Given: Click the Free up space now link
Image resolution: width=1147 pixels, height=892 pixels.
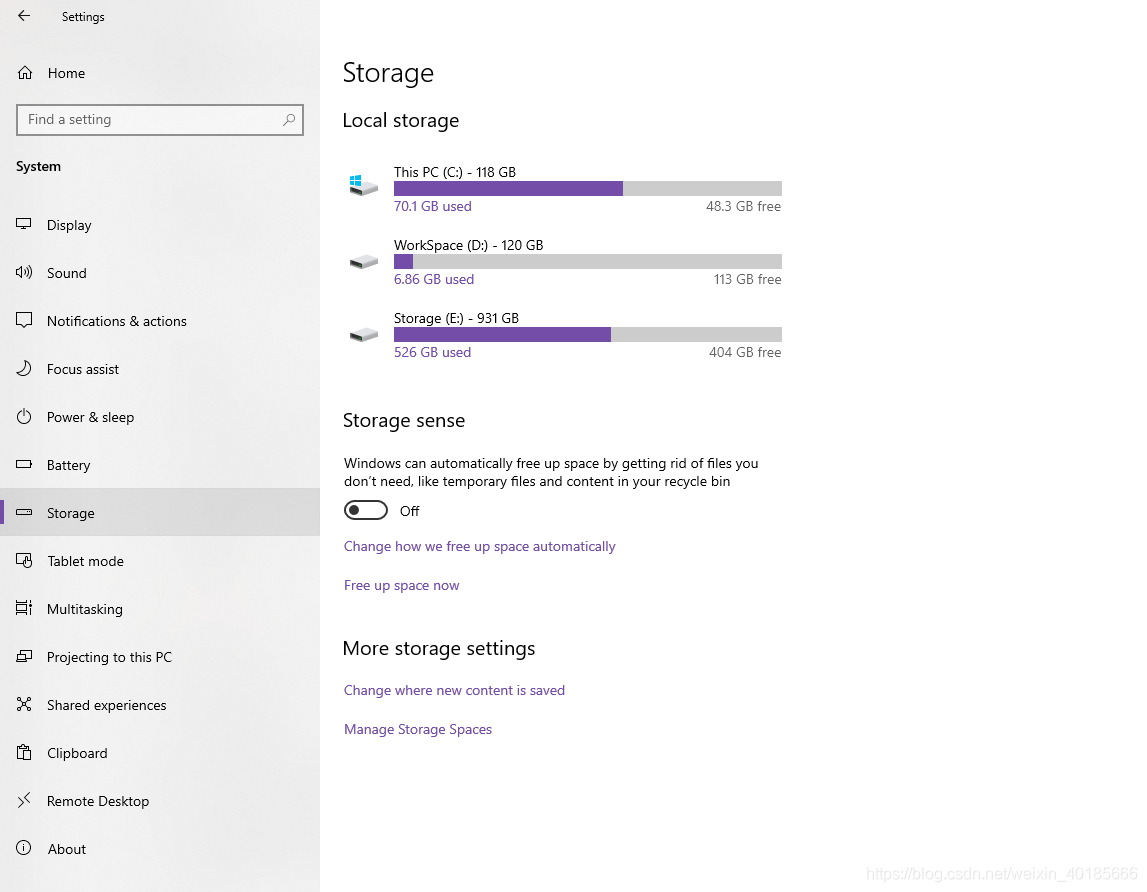Looking at the screenshot, I should click(x=402, y=585).
